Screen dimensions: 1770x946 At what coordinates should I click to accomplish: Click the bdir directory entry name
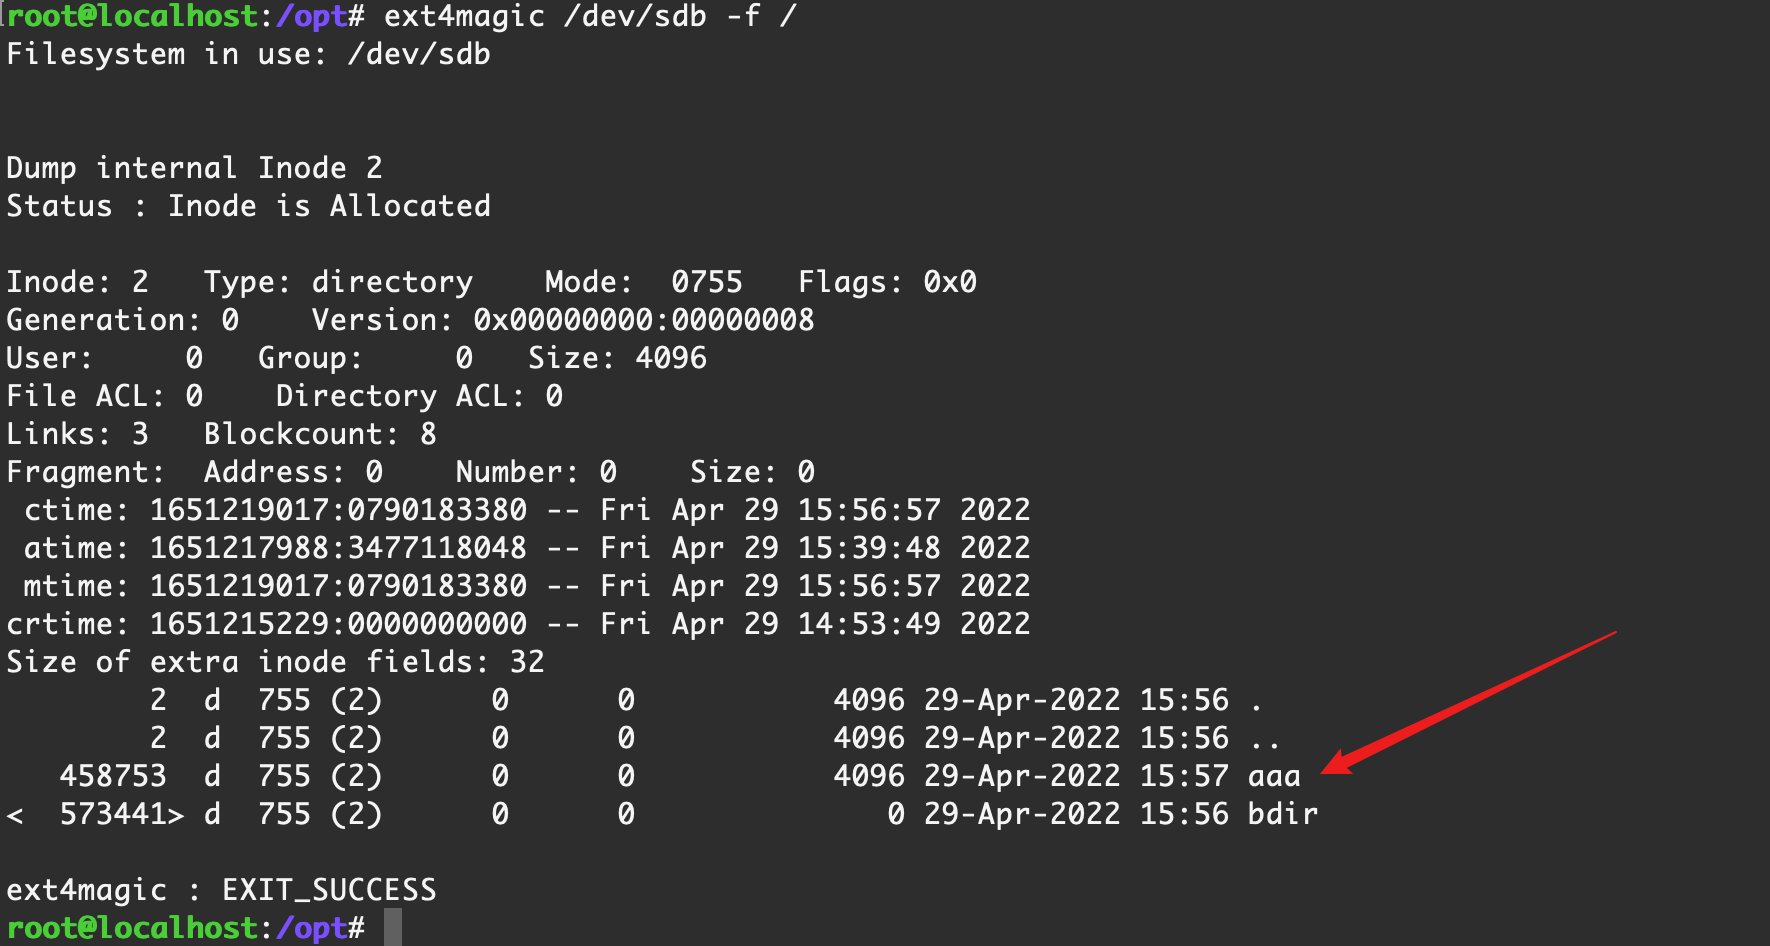[x=1283, y=814]
